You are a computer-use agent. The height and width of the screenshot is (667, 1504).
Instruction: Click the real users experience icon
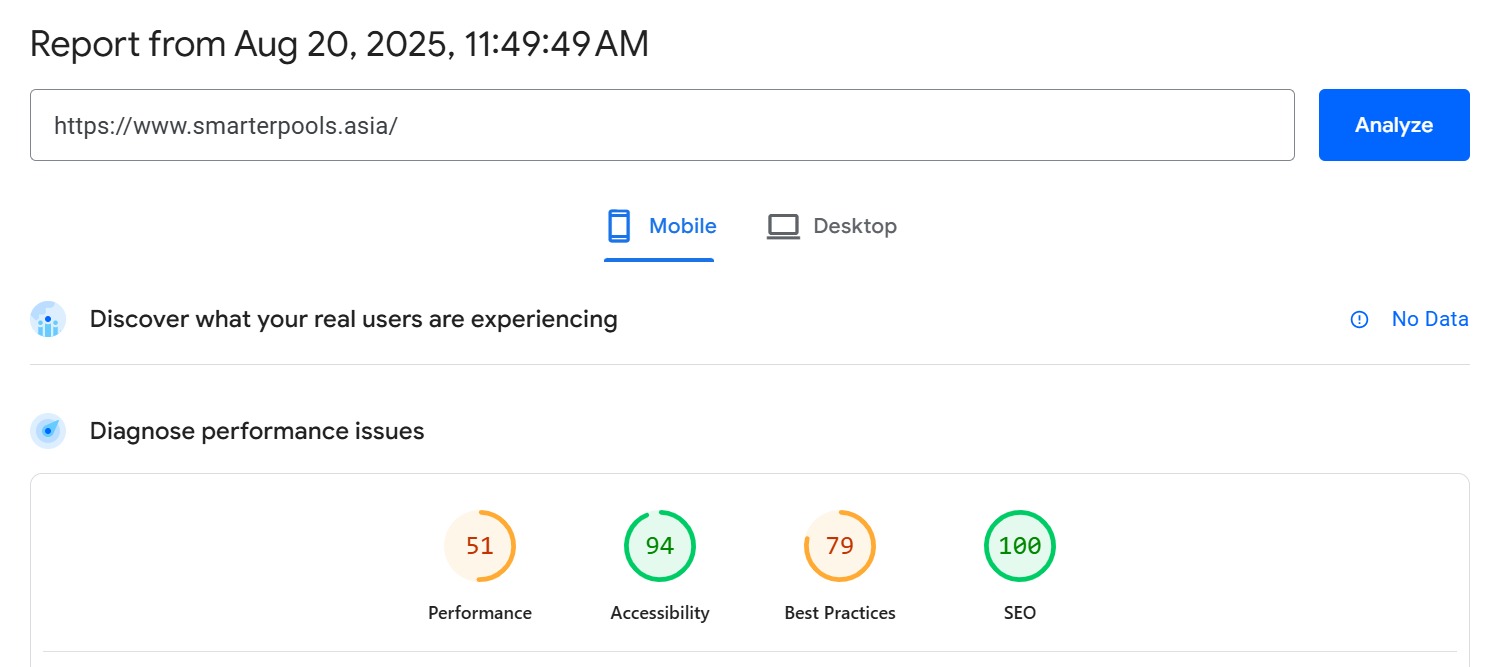48,320
